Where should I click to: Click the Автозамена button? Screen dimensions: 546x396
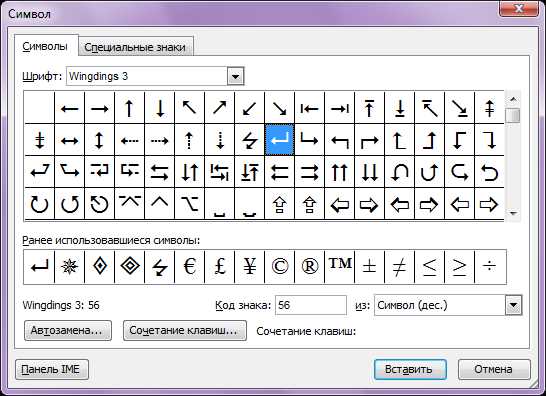tap(68, 330)
